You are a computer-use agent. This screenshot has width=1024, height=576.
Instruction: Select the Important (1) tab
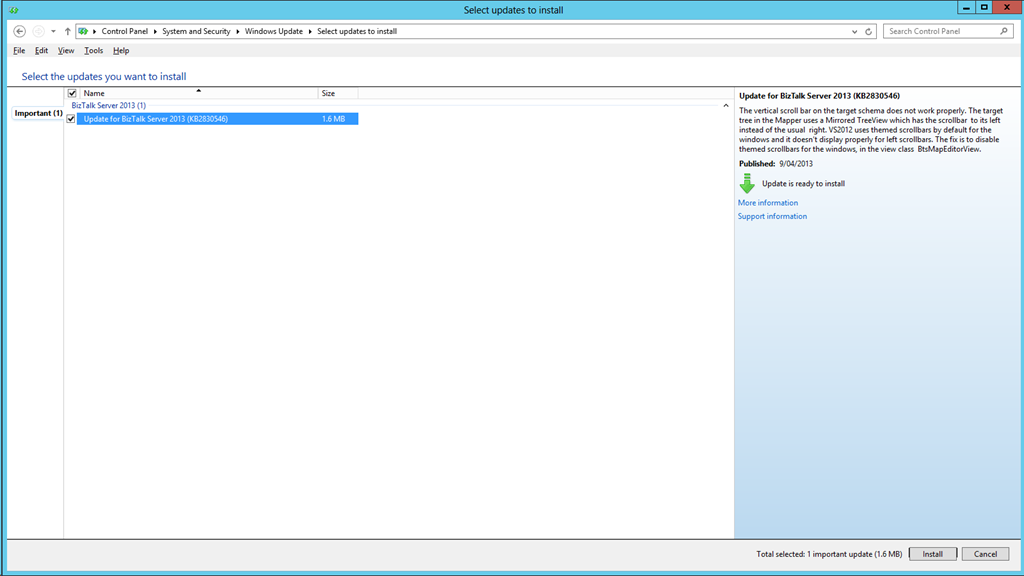38,113
